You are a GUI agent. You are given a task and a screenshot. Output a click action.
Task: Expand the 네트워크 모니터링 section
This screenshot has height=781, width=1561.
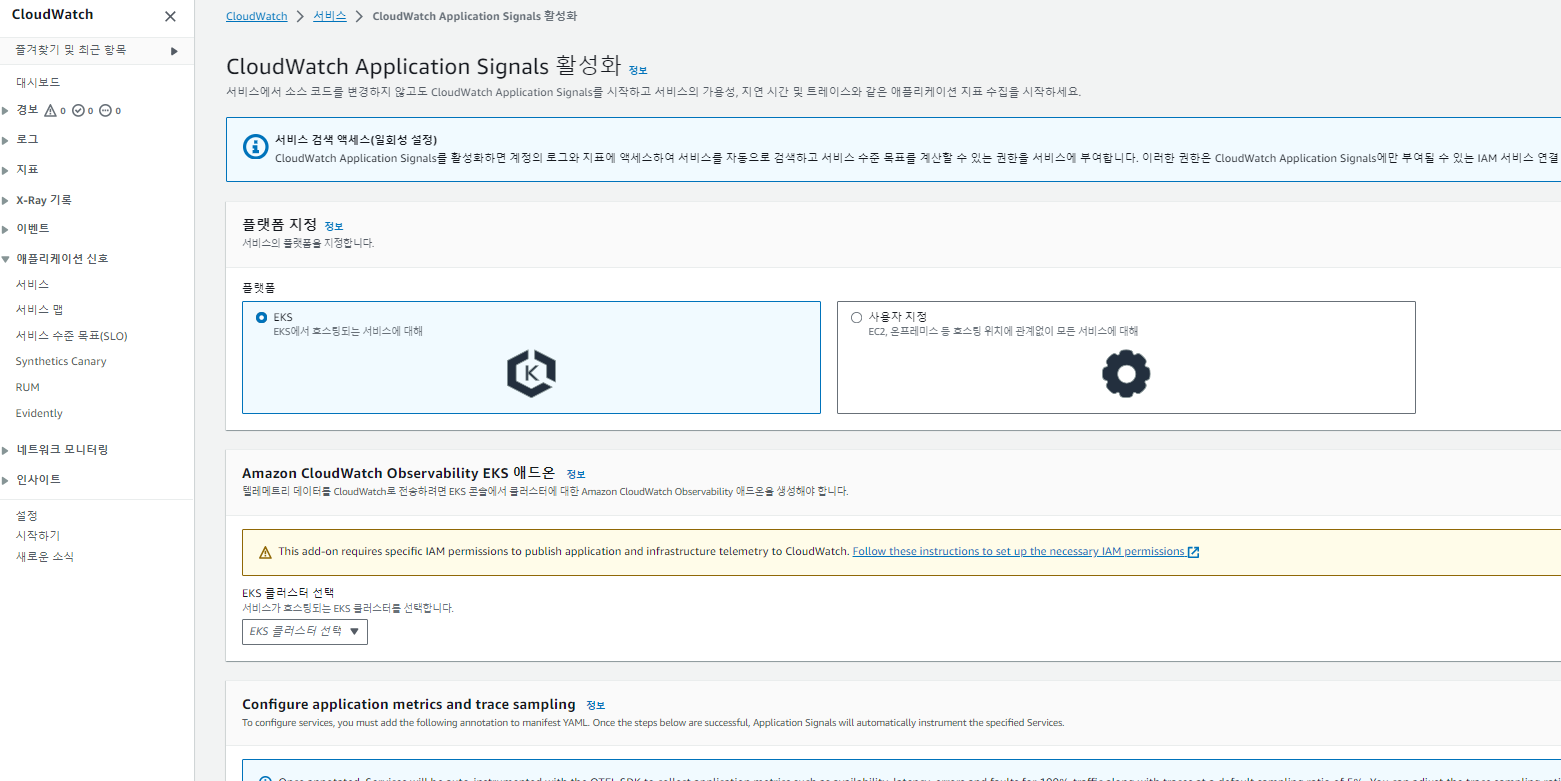(x=6, y=450)
